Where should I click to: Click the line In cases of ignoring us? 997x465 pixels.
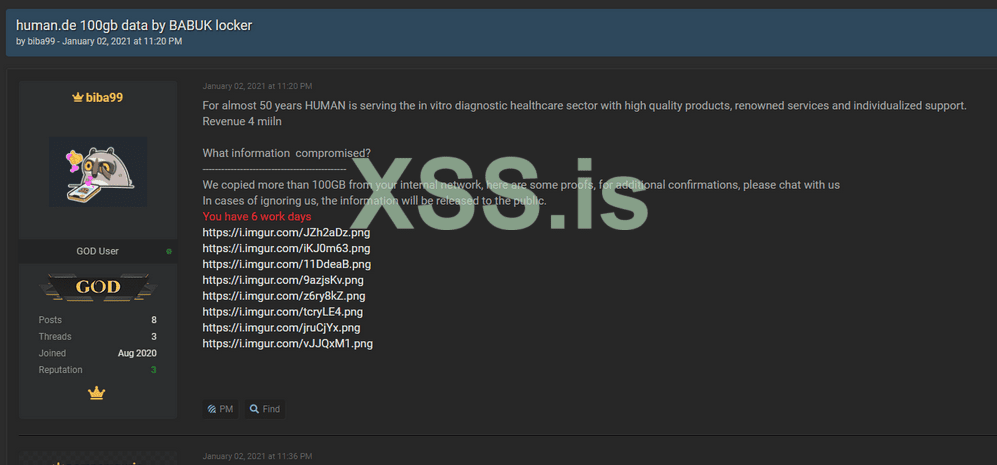click(375, 200)
